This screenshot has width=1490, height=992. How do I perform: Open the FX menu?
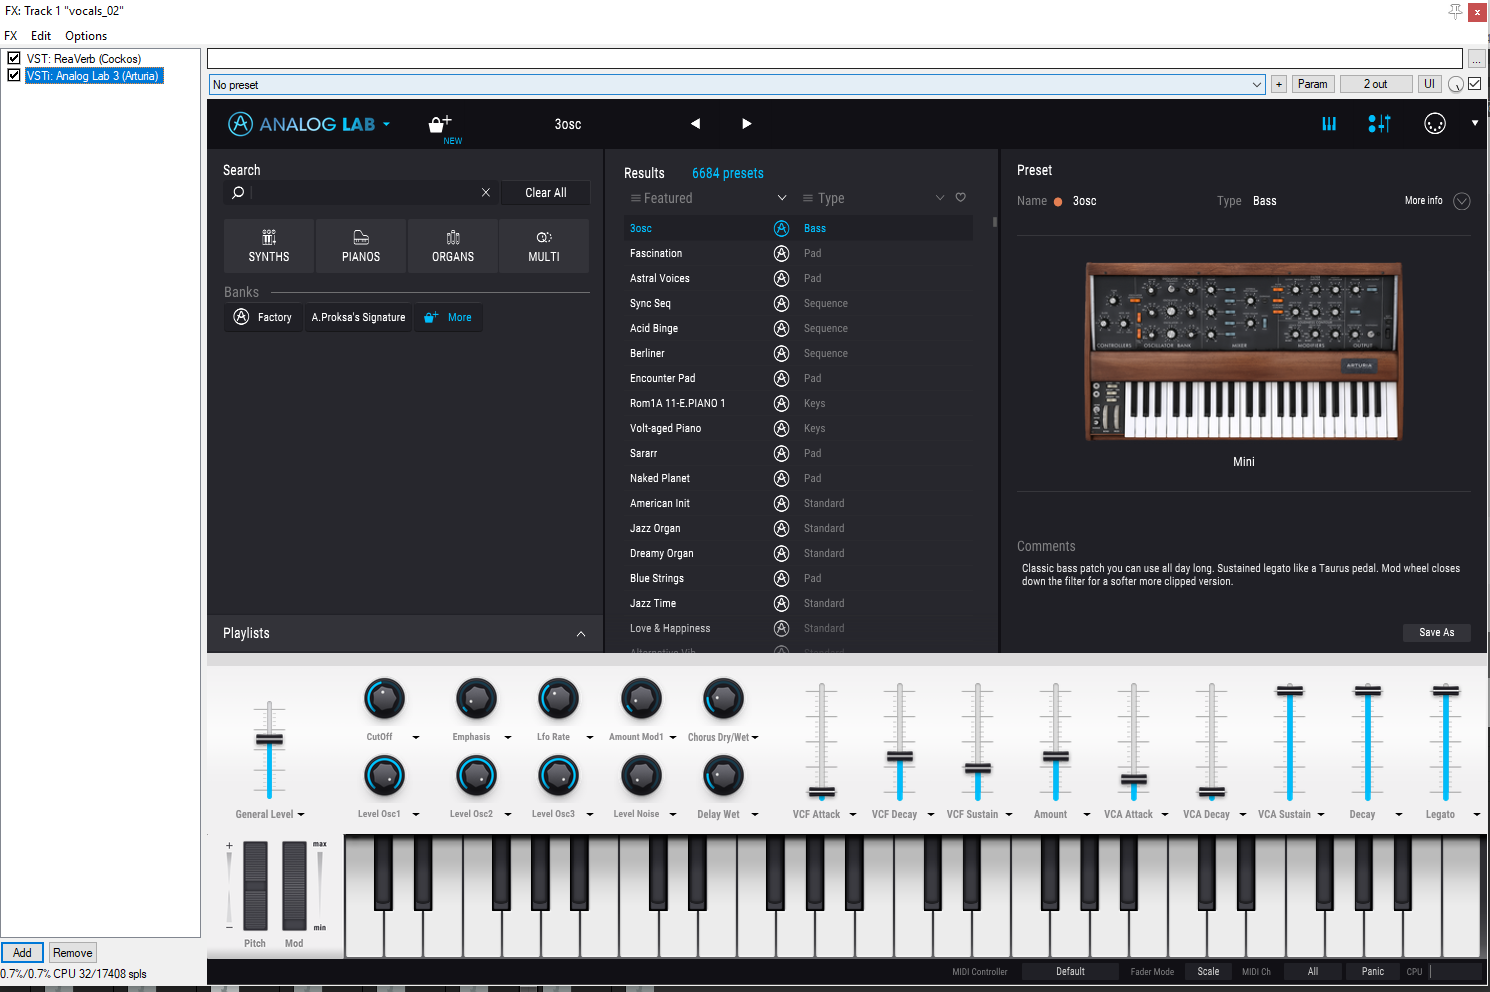click(x=10, y=35)
